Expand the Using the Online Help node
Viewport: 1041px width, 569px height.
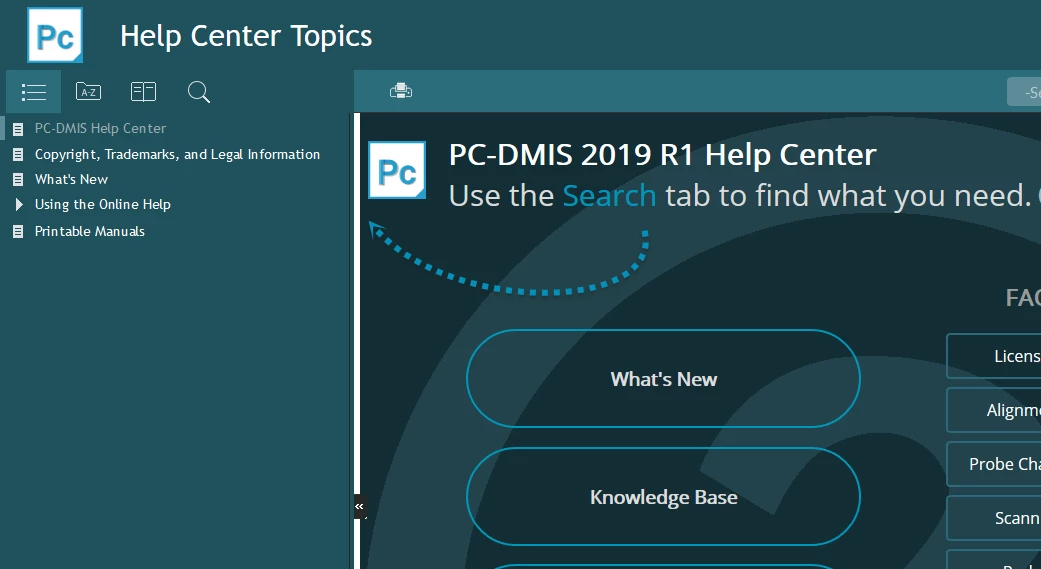19,204
